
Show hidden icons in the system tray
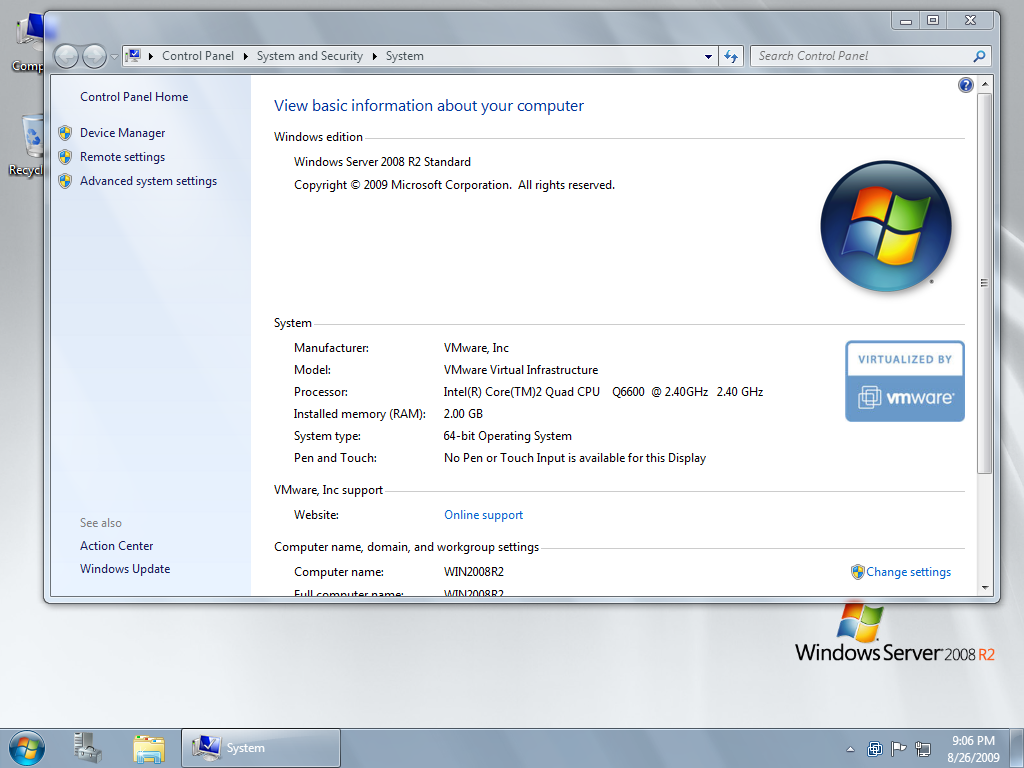click(851, 749)
